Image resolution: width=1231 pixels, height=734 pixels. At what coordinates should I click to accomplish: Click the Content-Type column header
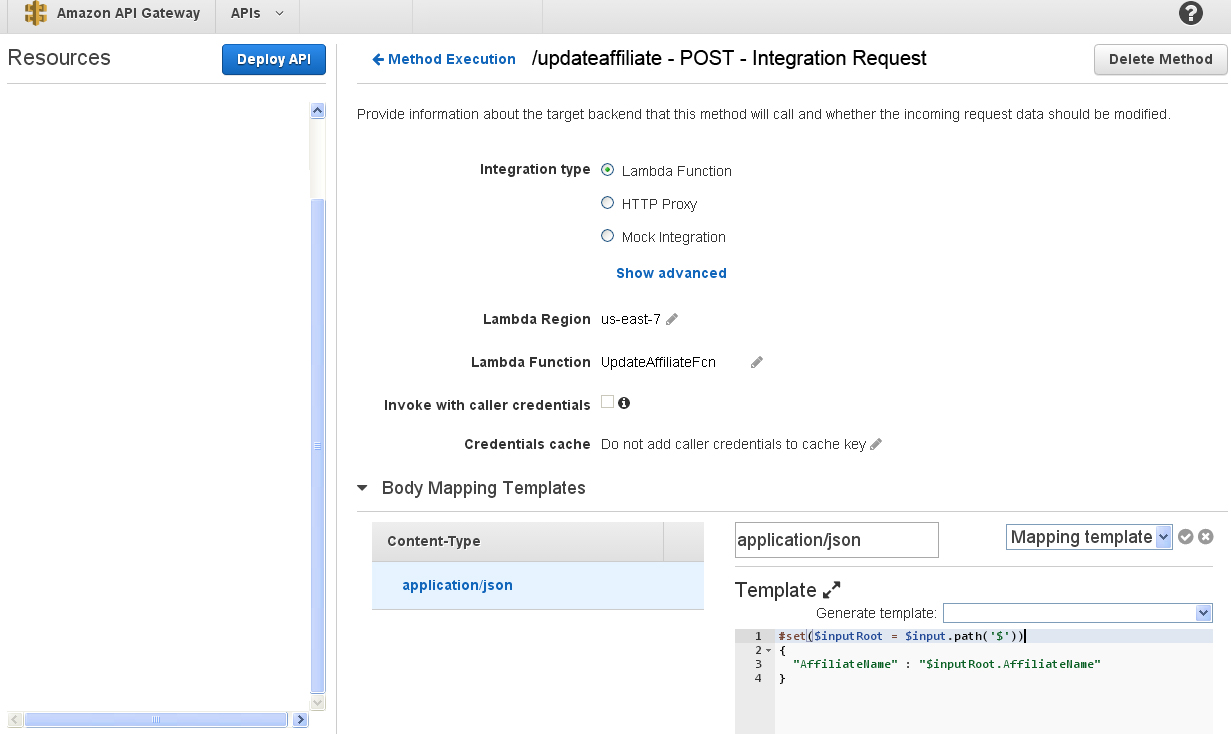(517, 541)
